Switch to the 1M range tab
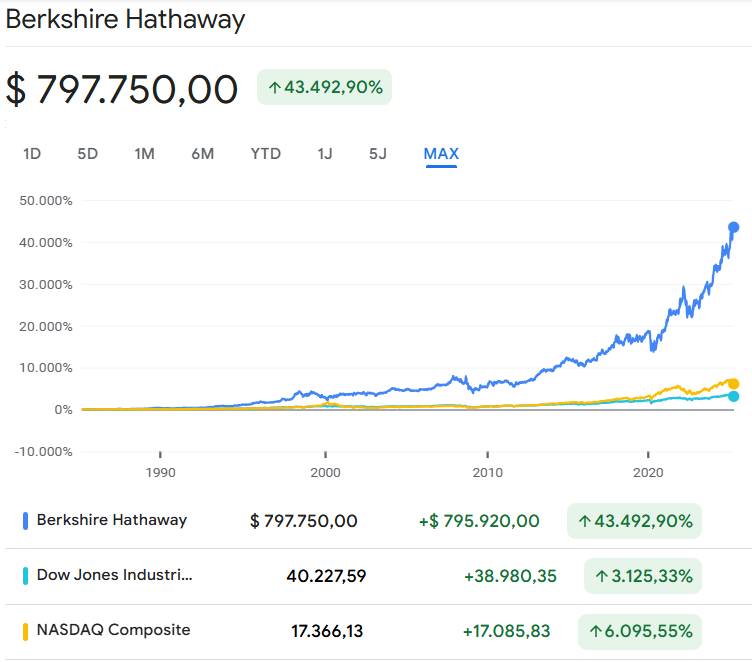752x662 pixels. (144, 154)
